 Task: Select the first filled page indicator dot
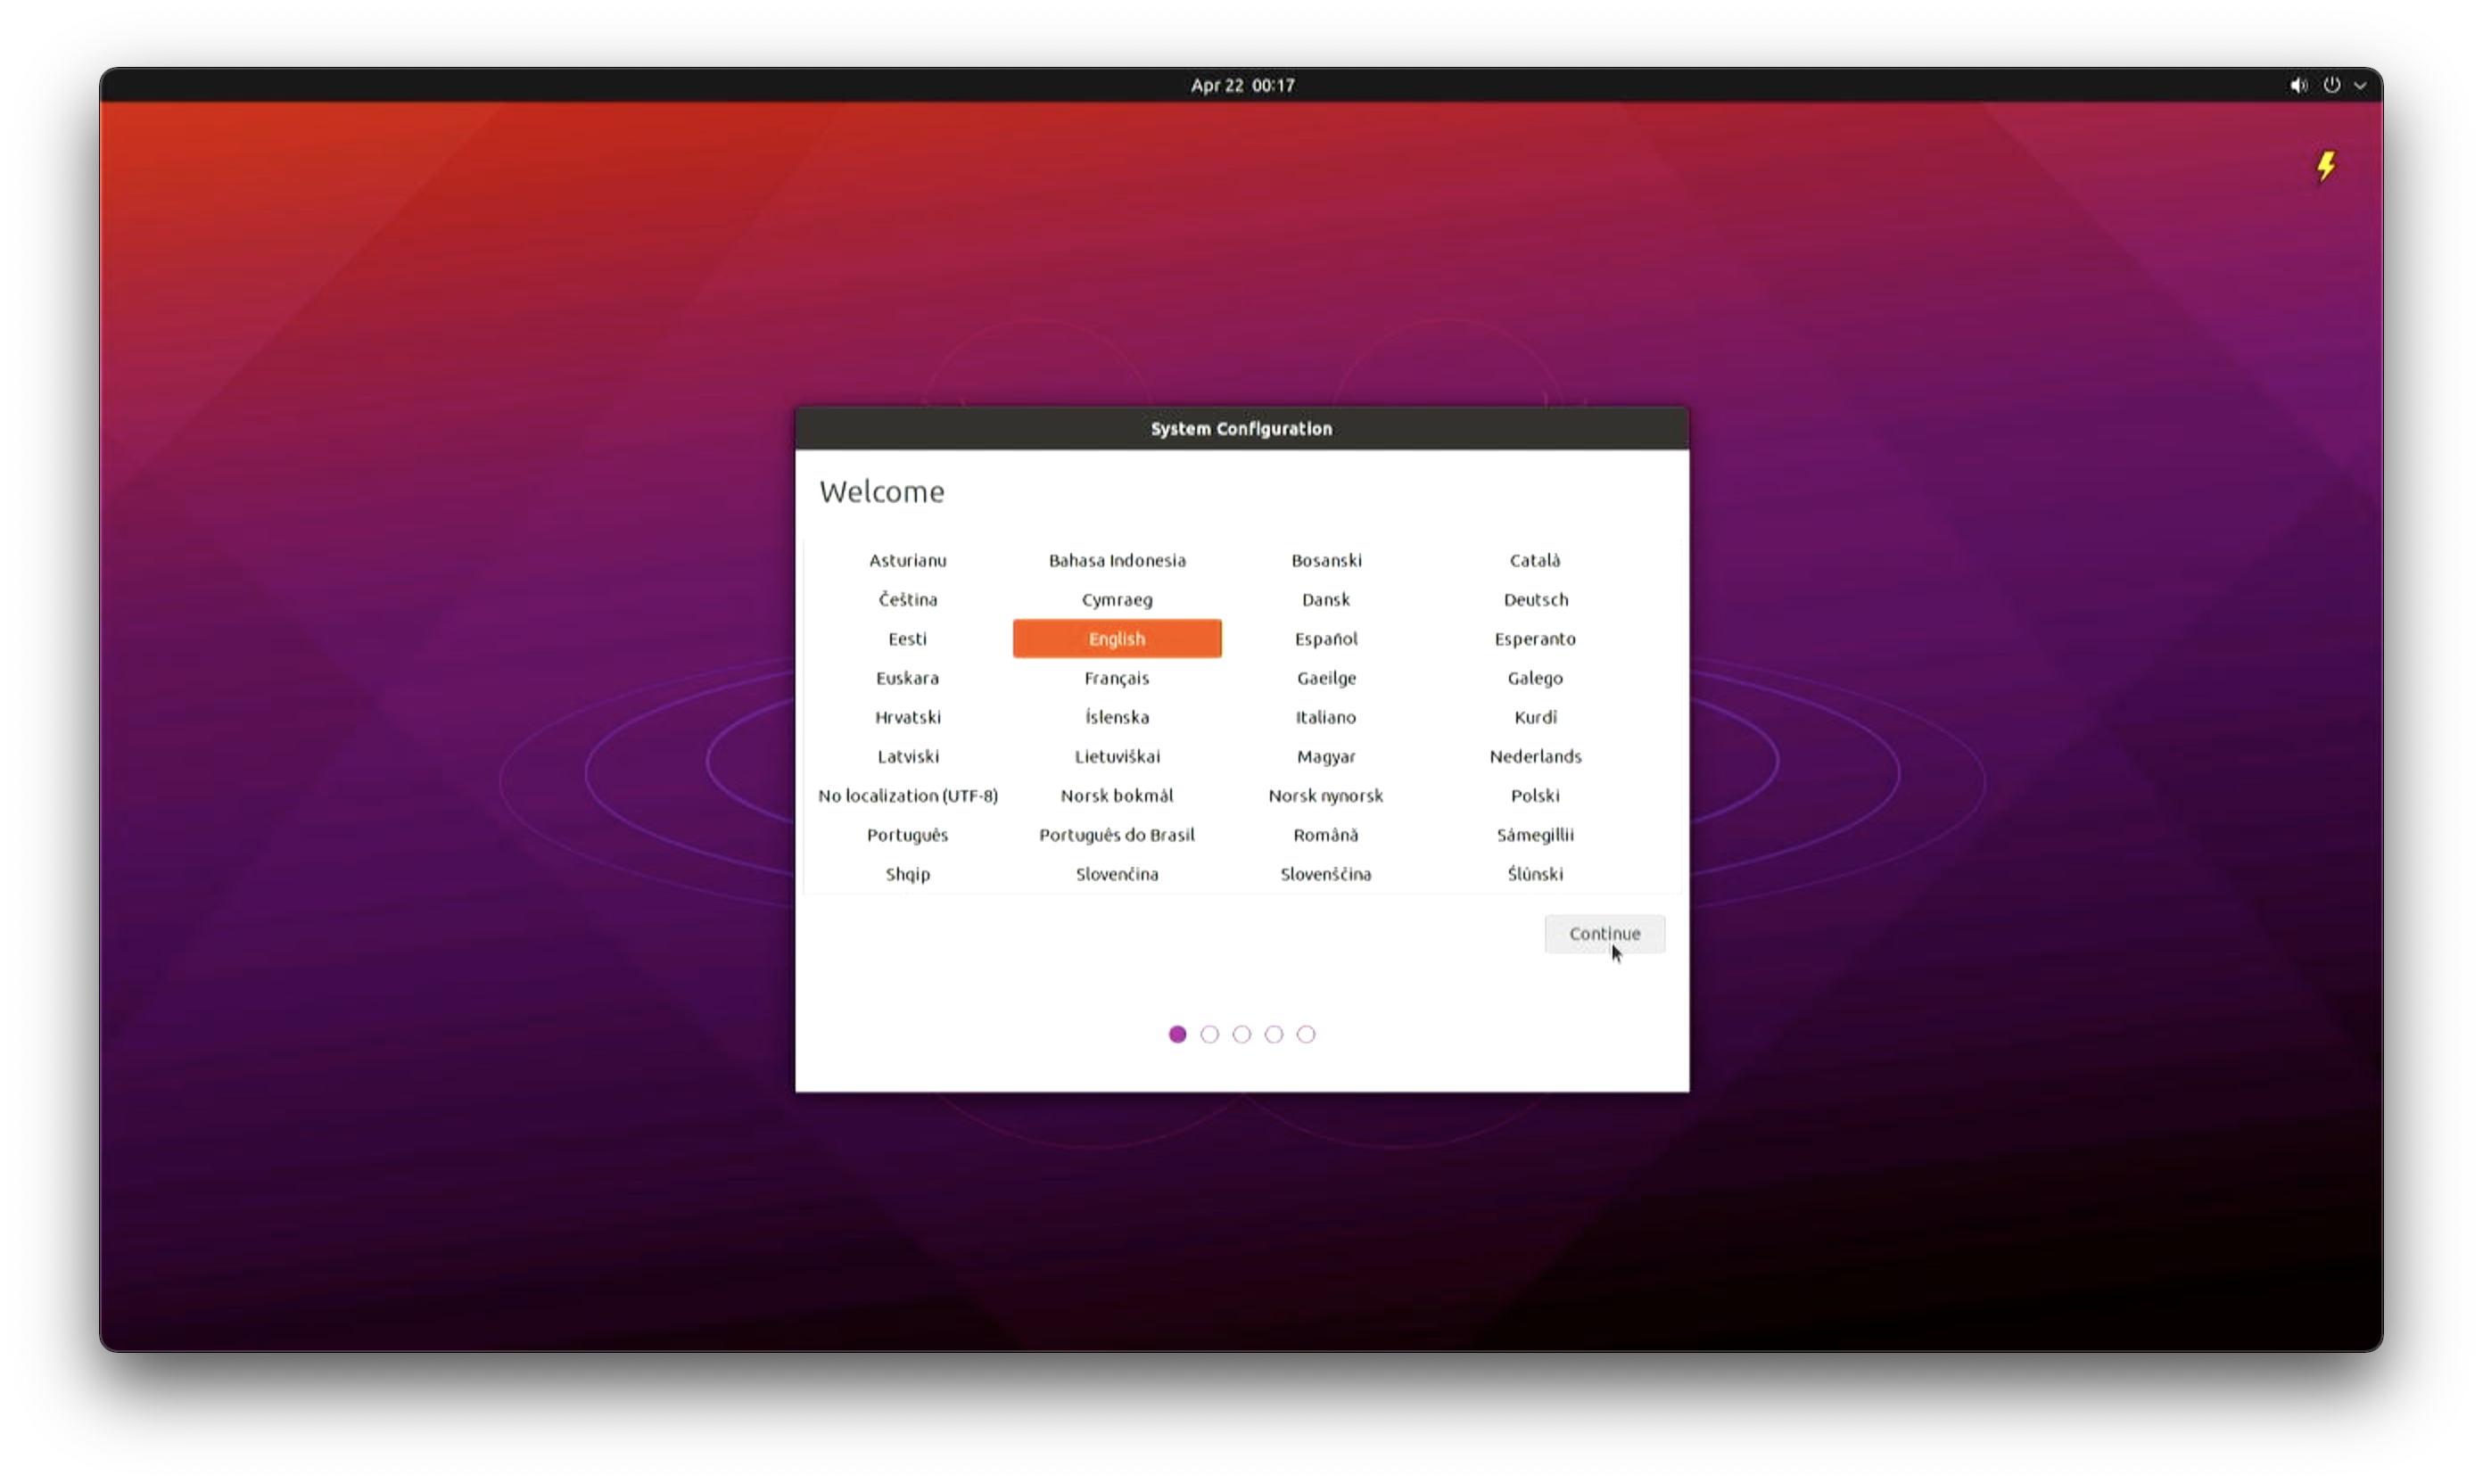tap(1177, 1034)
